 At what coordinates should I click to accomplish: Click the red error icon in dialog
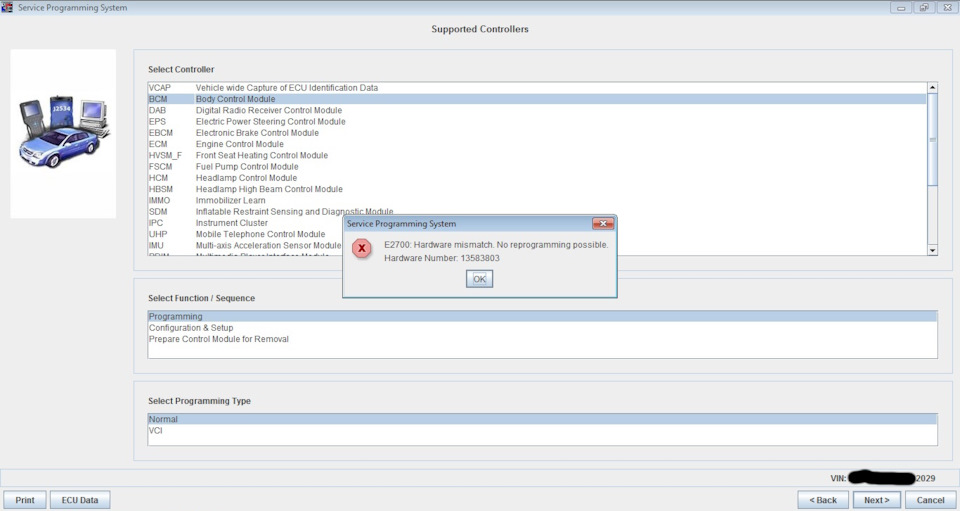tap(361, 248)
